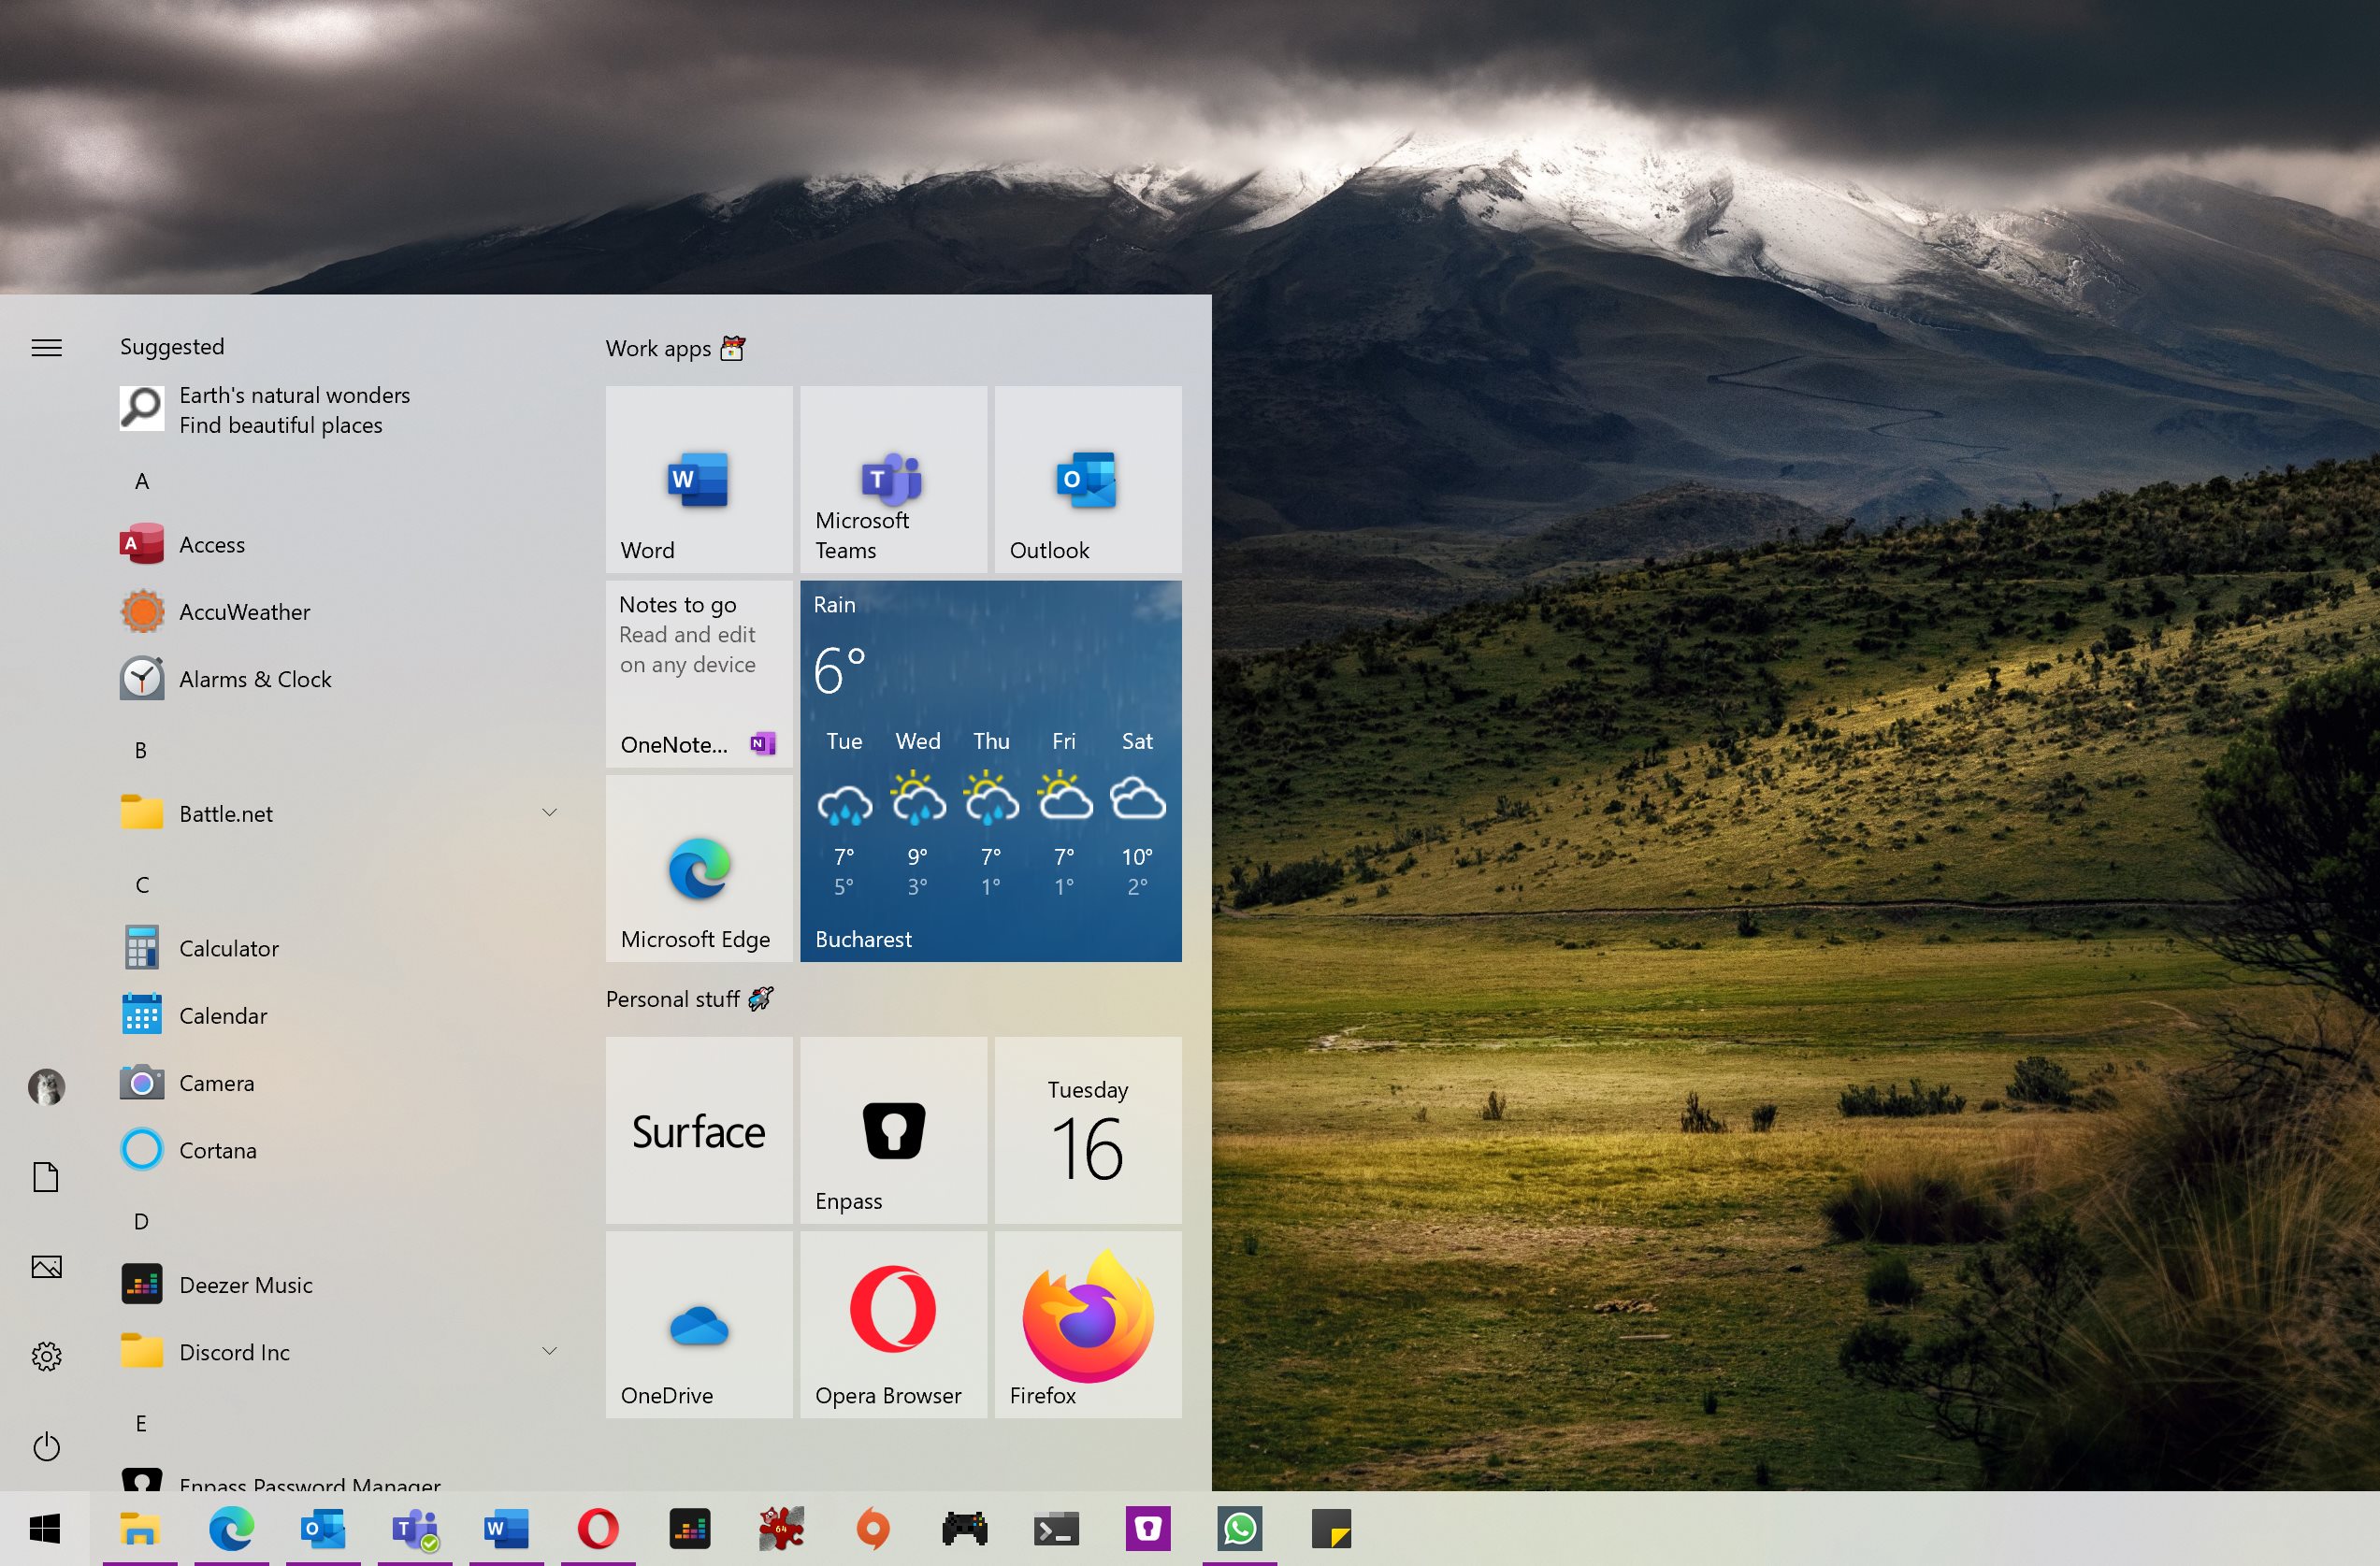
Task: Switch to Microsoft Edge on the taskbar
Action: pyautogui.click(x=231, y=1528)
